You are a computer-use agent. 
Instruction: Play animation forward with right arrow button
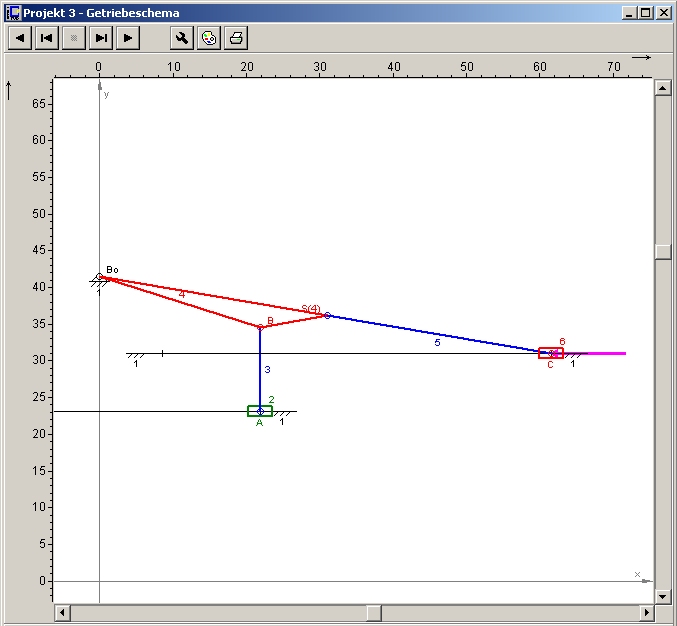[128, 38]
